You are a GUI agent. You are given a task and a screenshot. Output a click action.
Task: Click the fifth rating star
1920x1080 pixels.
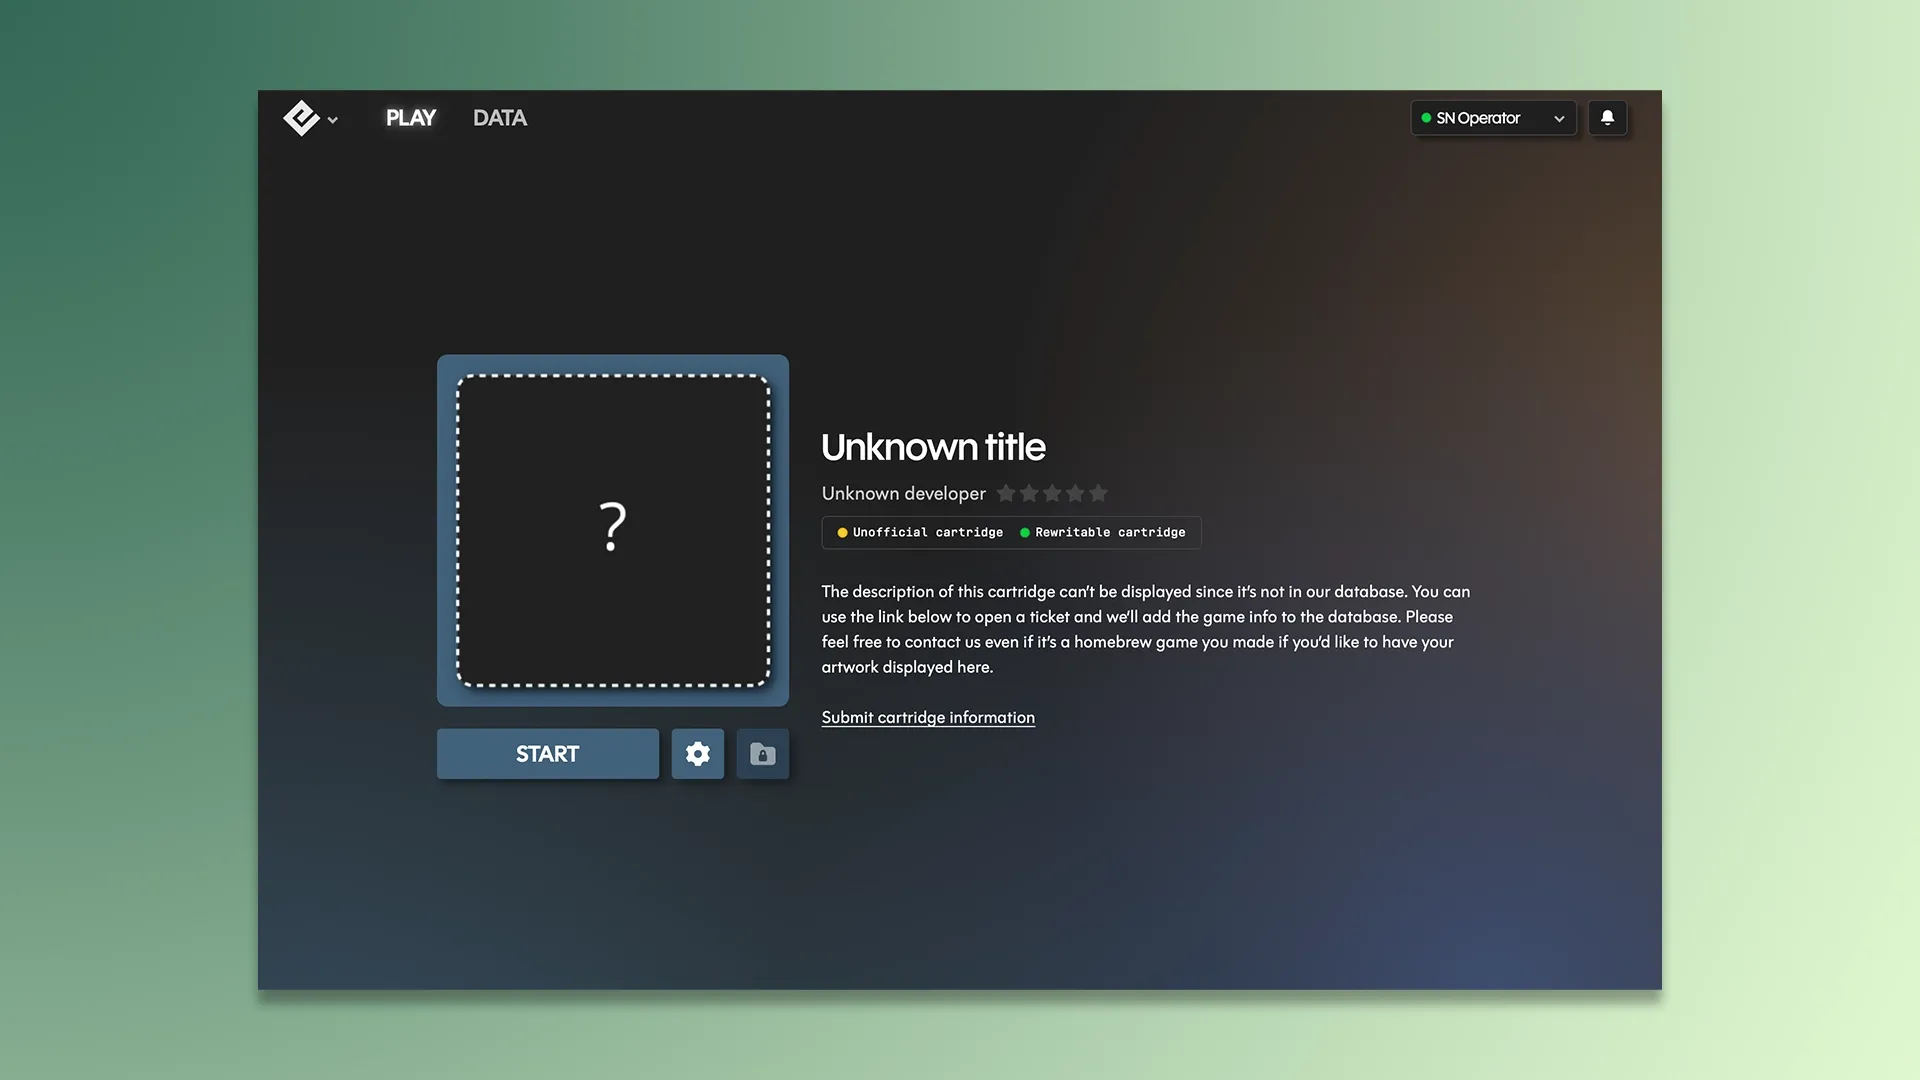coord(1098,493)
